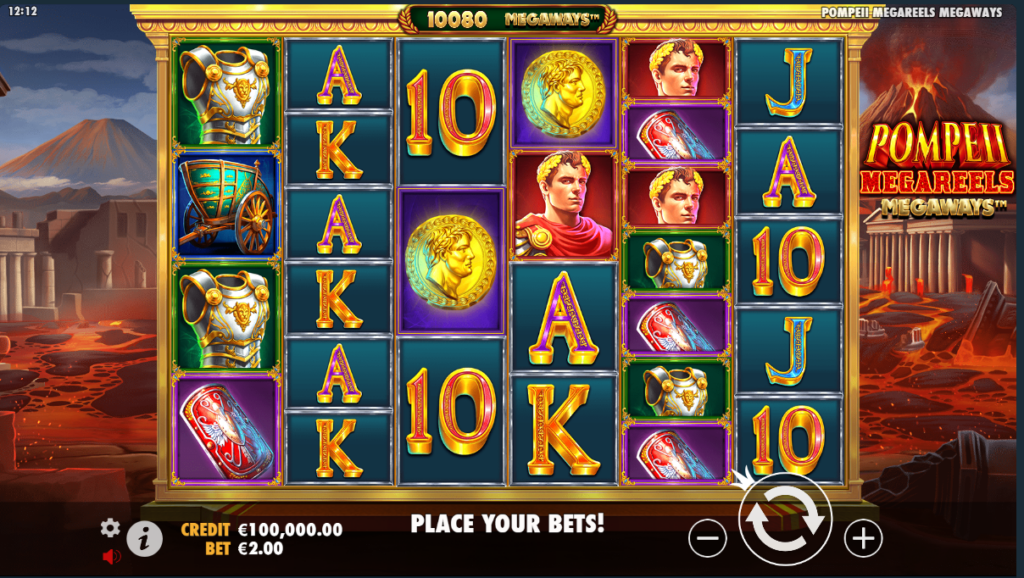Open the game info button
The height and width of the screenshot is (578, 1024).
pos(144,539)
